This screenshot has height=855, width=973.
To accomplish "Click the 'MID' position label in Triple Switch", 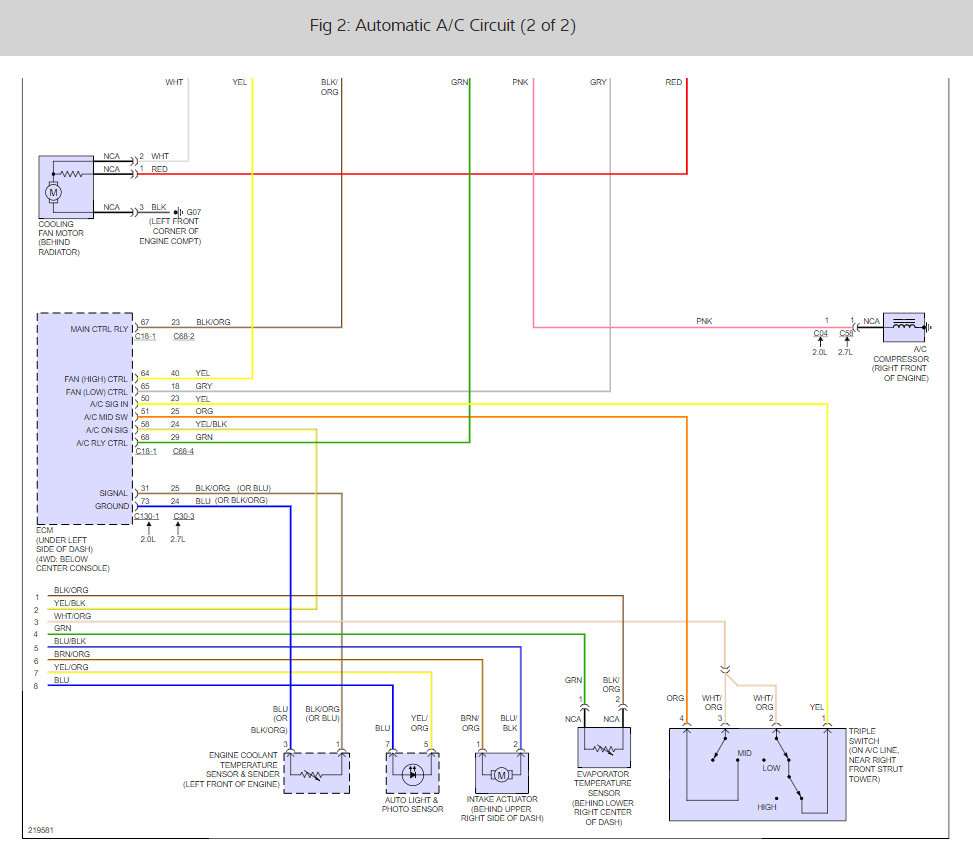I will (745, 753).
